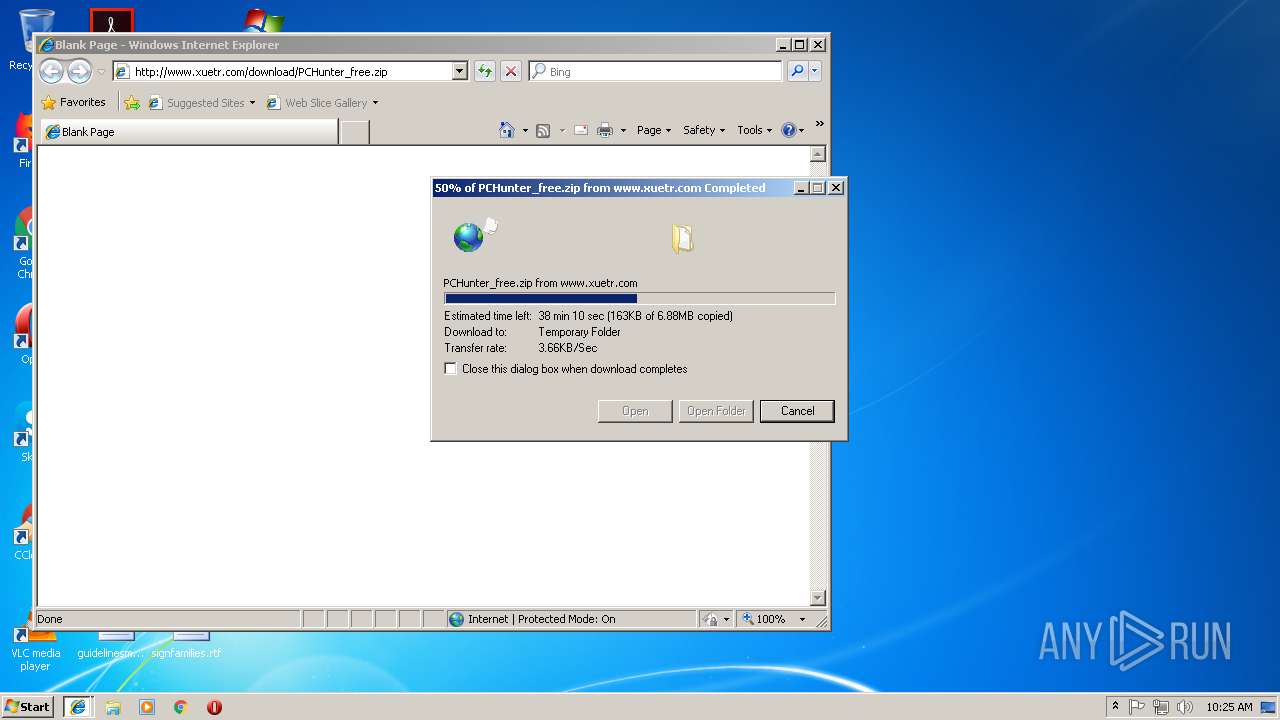Open Windows Explorer folder taskbar icon

(113, 707)
